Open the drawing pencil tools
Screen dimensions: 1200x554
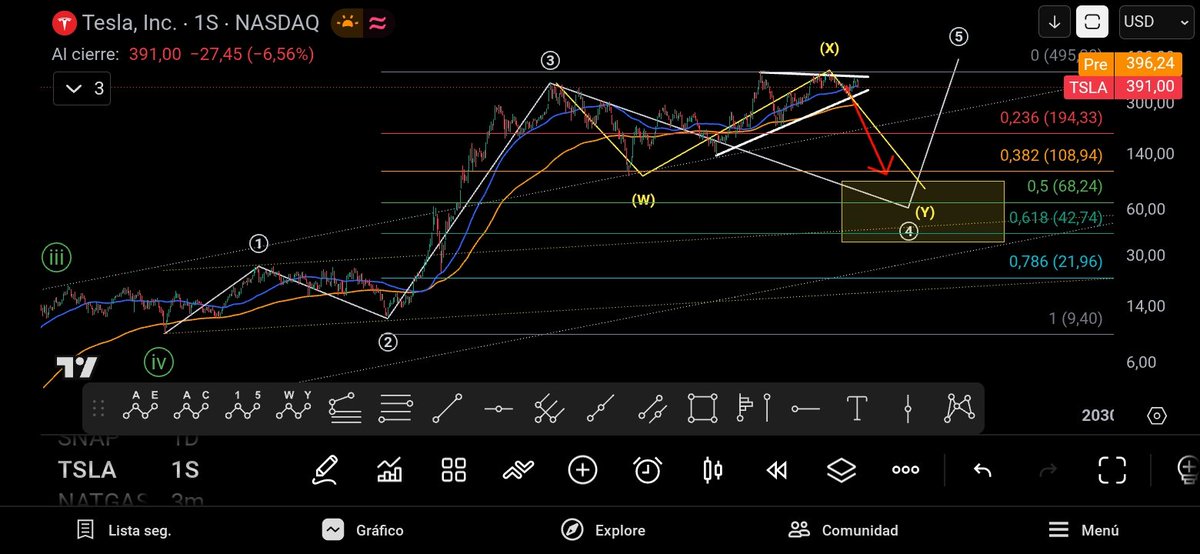point(324,469)
